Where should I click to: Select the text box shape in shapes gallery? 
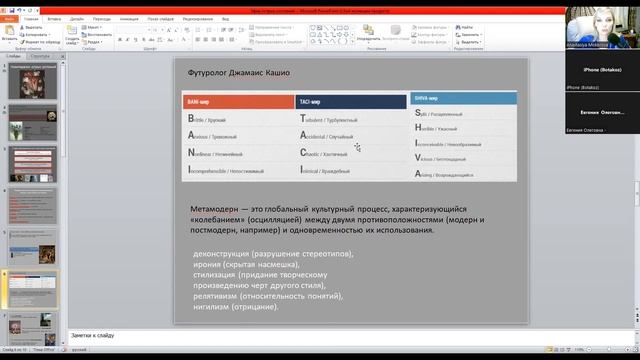coord(319,28)
